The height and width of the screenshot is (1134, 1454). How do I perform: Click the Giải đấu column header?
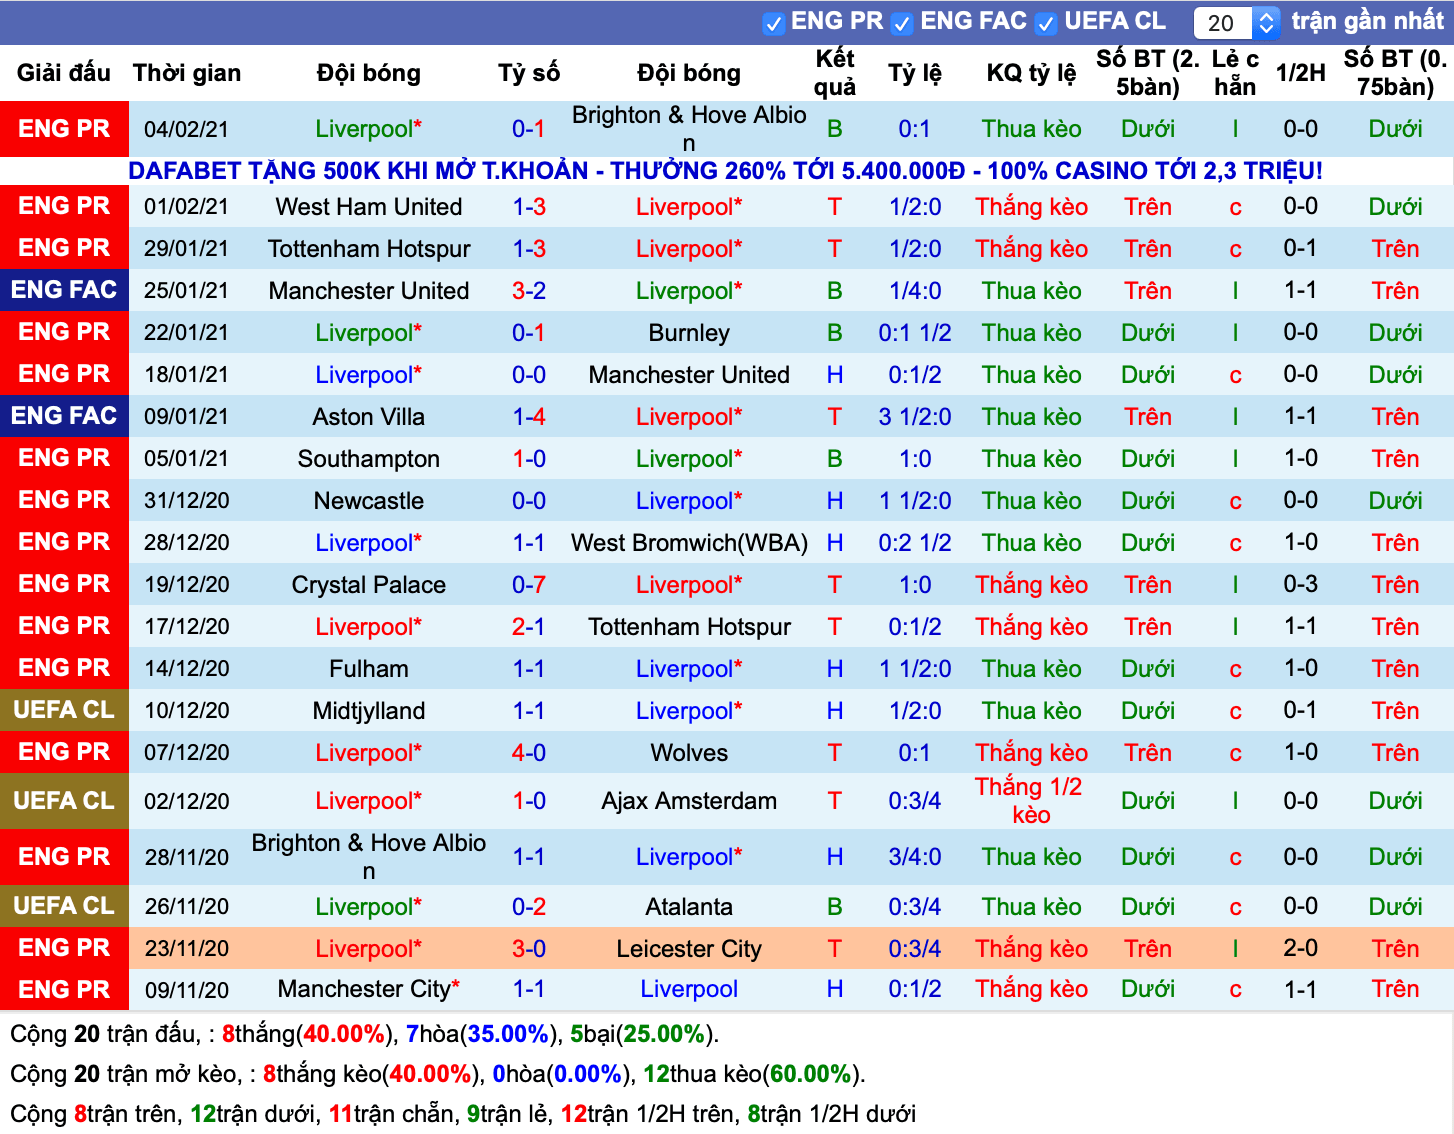point(64,73)
